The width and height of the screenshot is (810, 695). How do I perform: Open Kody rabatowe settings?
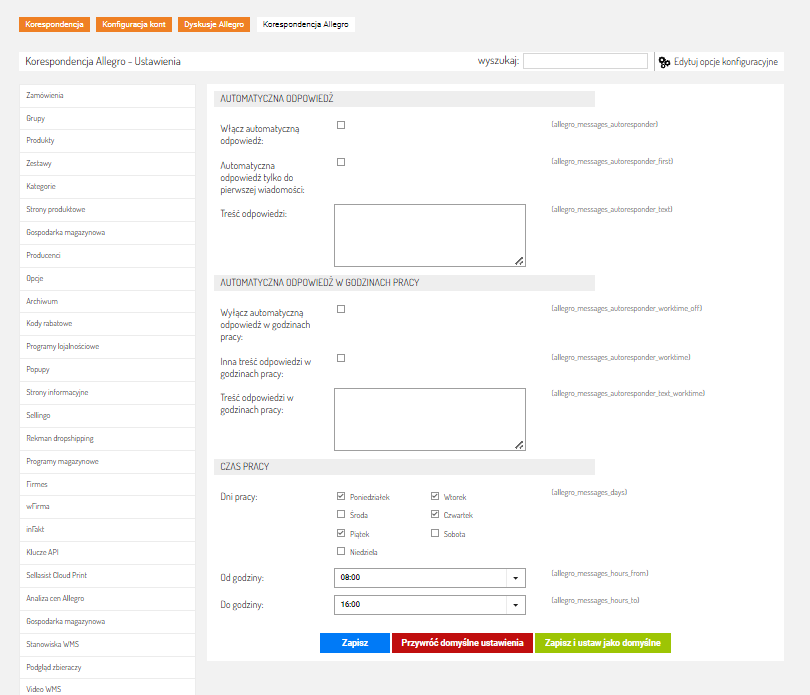pyautogui.click(x=107, y=323)
